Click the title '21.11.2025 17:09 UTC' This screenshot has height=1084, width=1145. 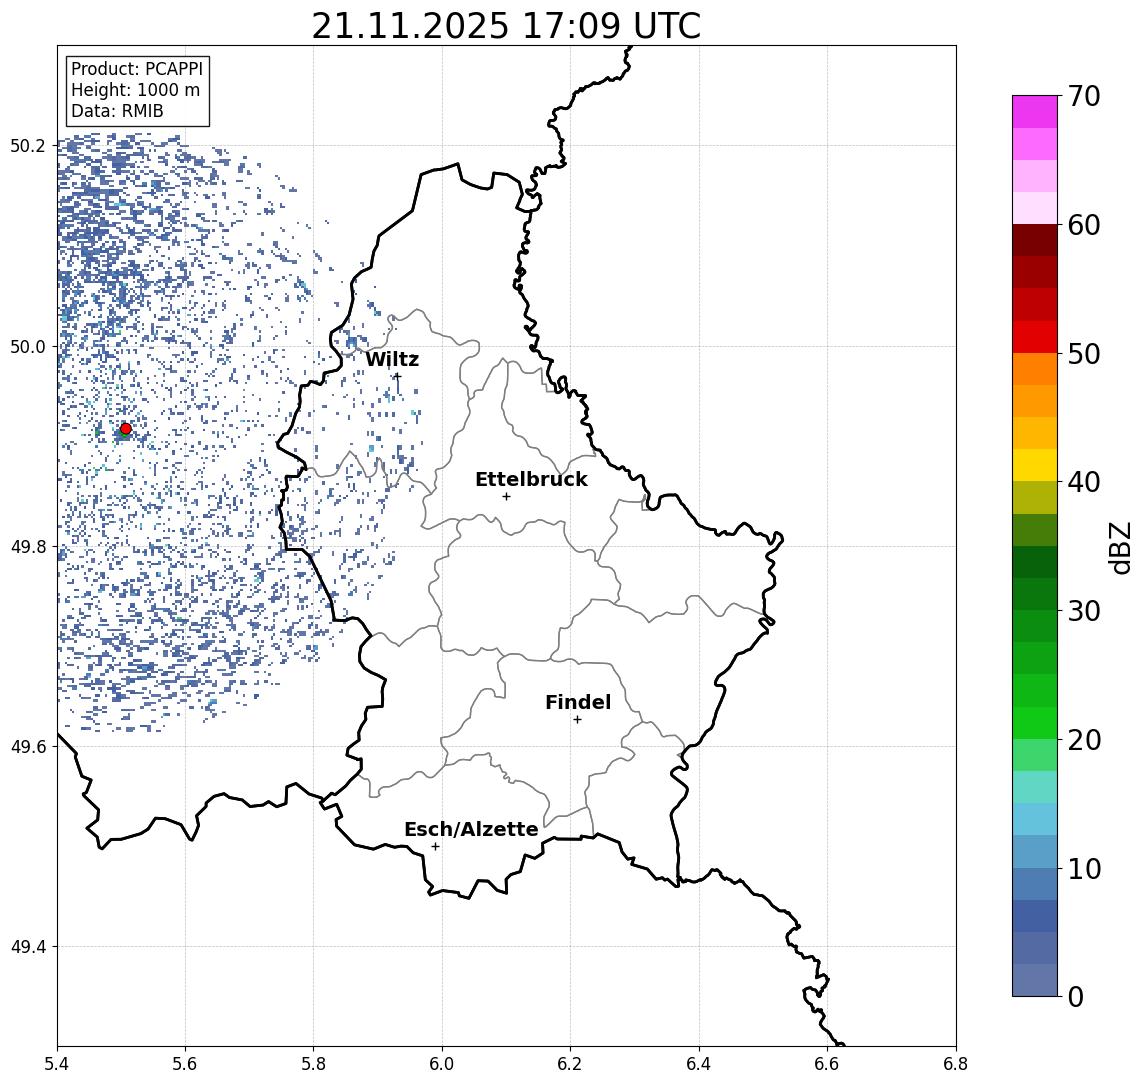point(506,26)
